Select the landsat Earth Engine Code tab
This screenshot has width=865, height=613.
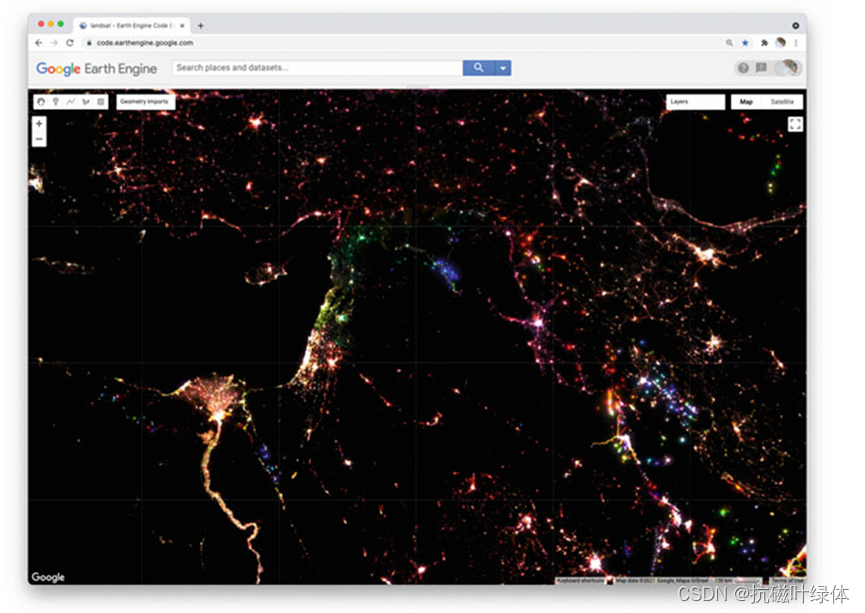tap(132, 25)
